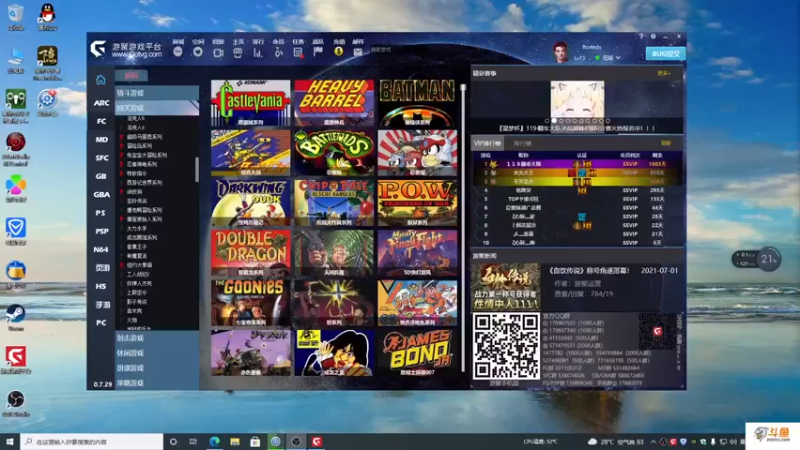Open the Steam desktop shortcut
The width and height of the screenshot is (800, 450).
(x=16, y=316)
